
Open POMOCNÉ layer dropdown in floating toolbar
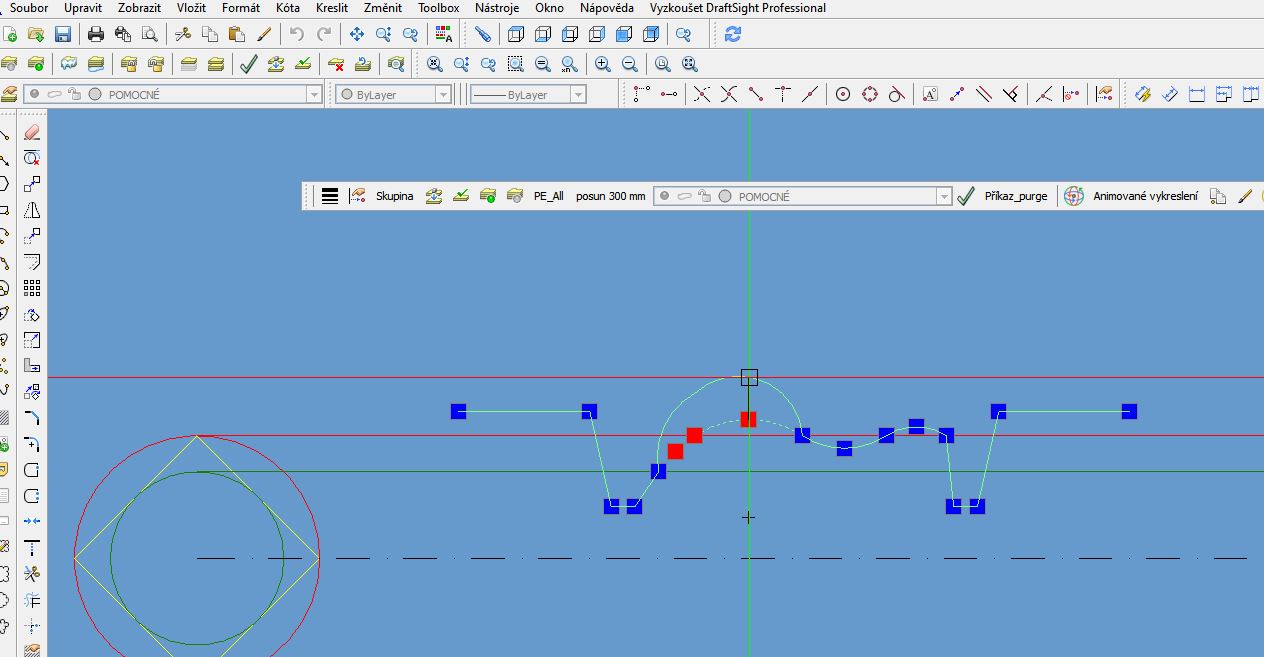point(943,197)
